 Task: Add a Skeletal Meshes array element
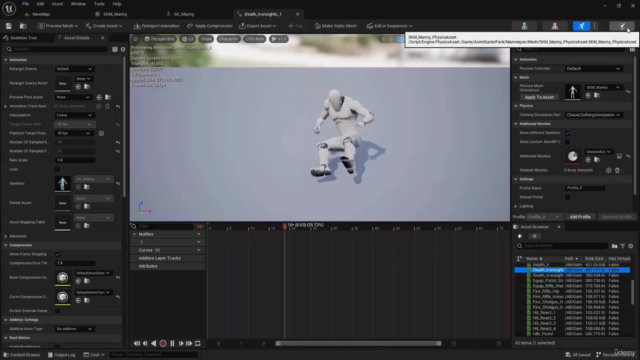(609, 170)
